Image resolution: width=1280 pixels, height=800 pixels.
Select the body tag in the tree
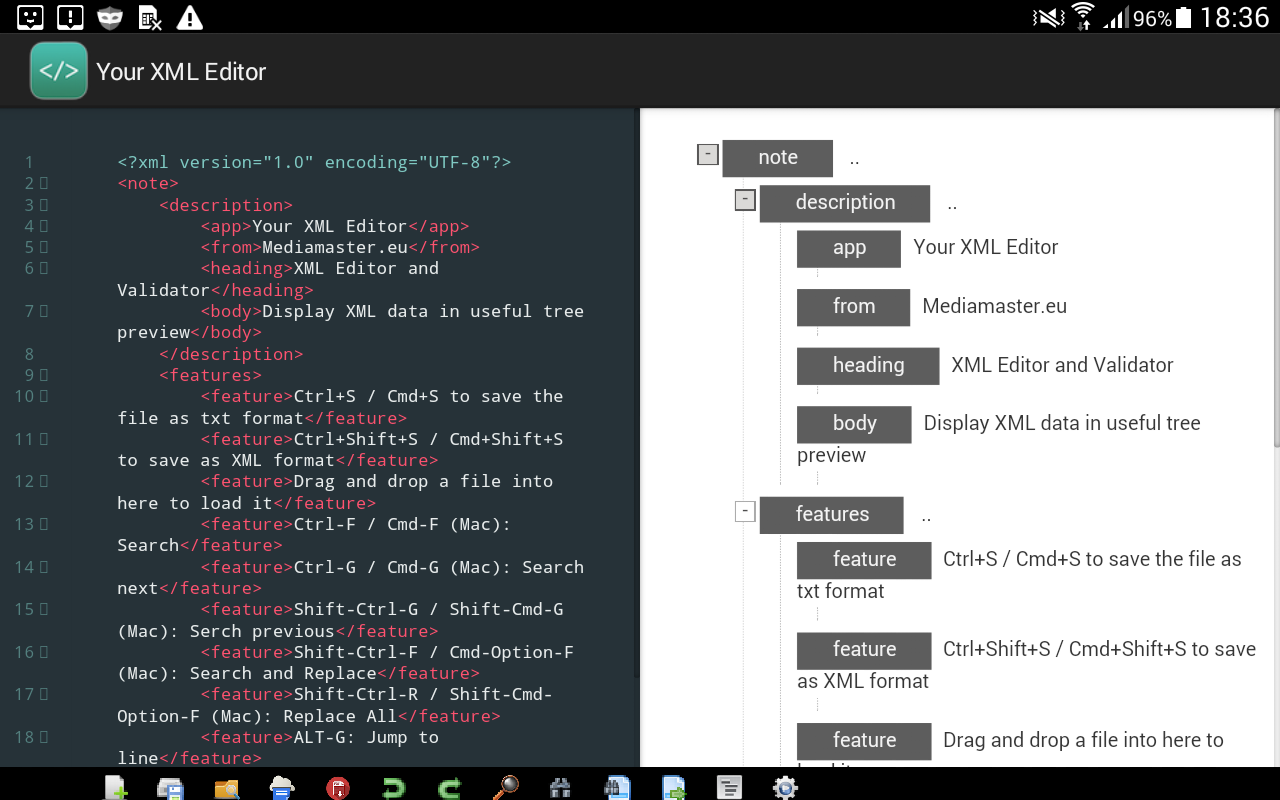pos(854,424)
